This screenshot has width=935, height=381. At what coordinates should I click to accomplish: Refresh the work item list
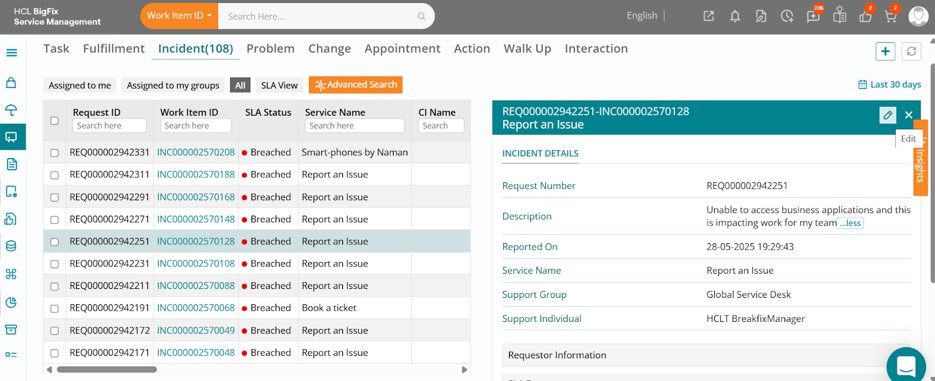(x=911, y=51)
